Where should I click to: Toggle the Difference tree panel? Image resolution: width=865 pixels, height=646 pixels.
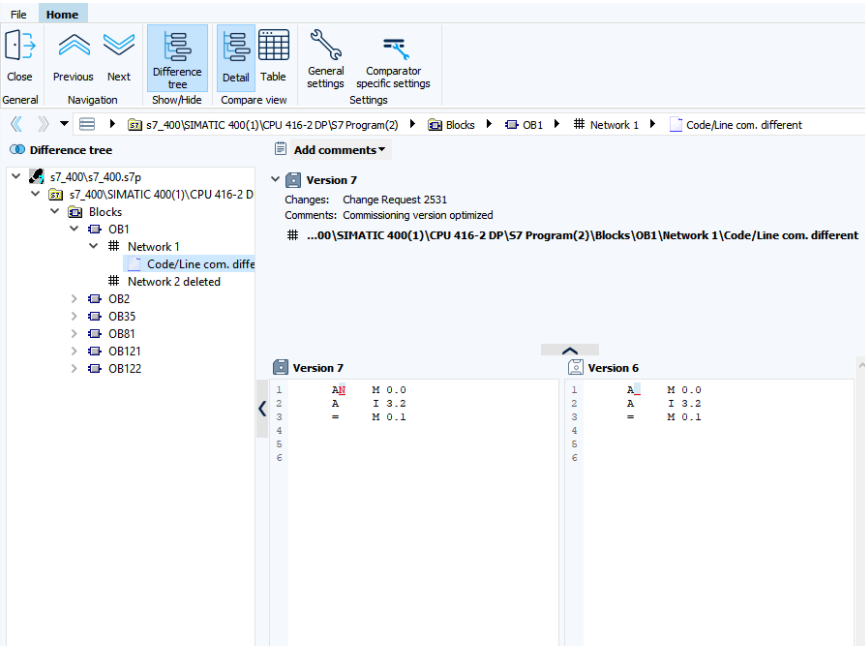[177, 58]
